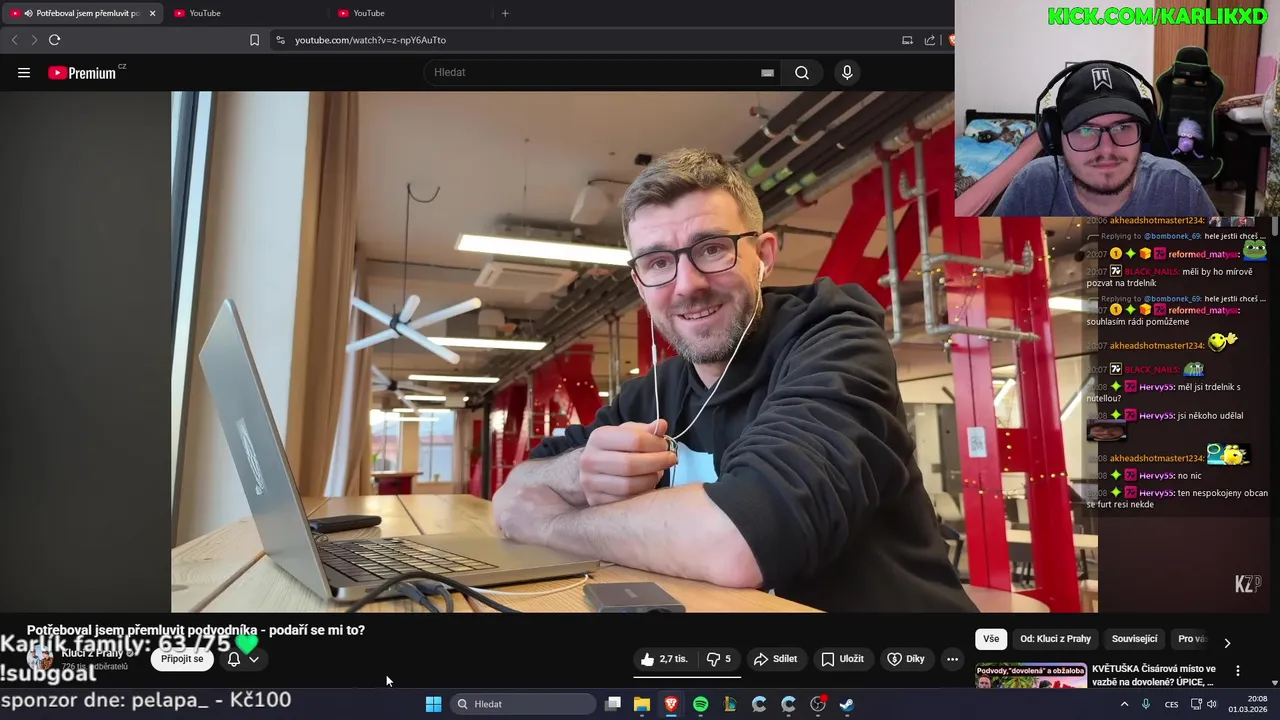Open File Explorer from the taskbar

tap(642, 704)
